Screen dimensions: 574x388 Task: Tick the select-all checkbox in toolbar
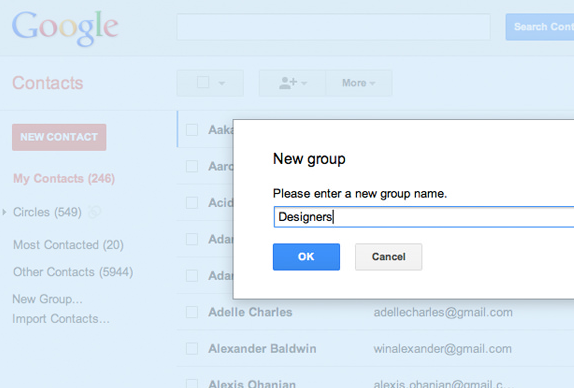pos(203,82)
